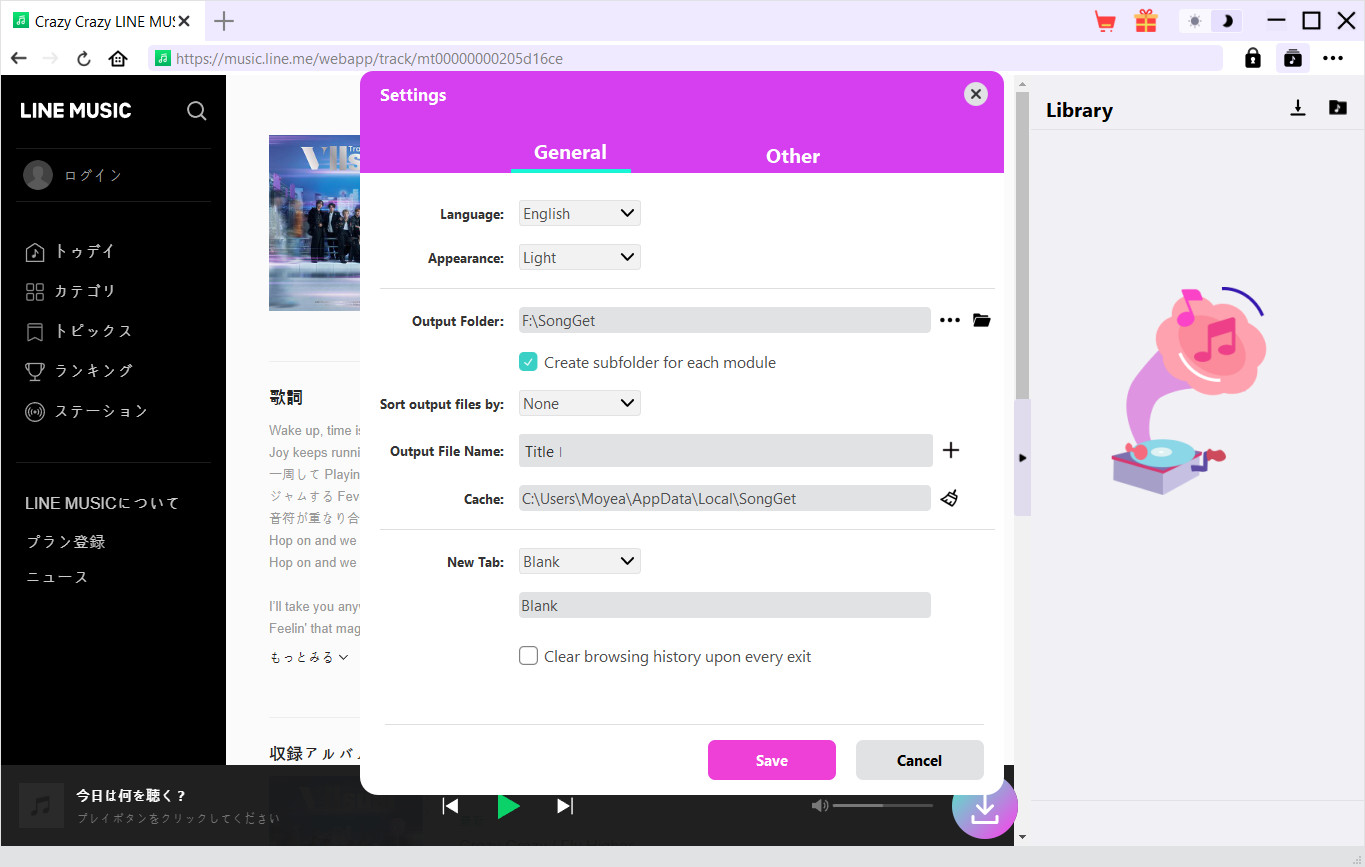Adjust the player volume slider
This screenshot has height=867, width=1365.
pos(883,805)
